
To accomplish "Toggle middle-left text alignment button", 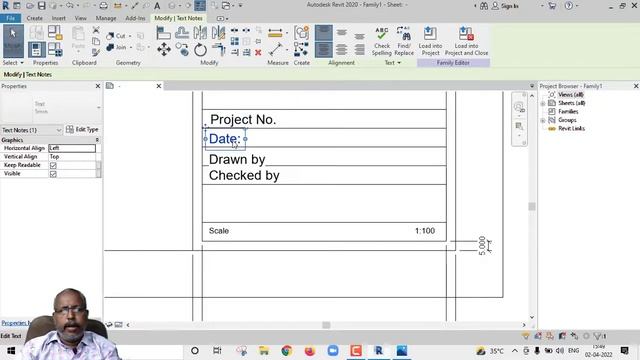I will 324,50.
